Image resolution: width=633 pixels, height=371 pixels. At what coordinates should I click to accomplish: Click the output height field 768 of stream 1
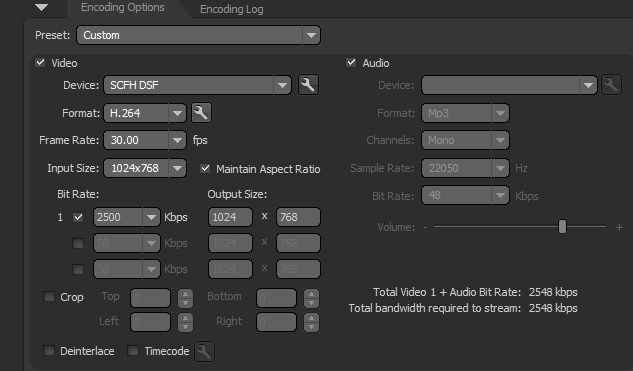click(298, 217)
